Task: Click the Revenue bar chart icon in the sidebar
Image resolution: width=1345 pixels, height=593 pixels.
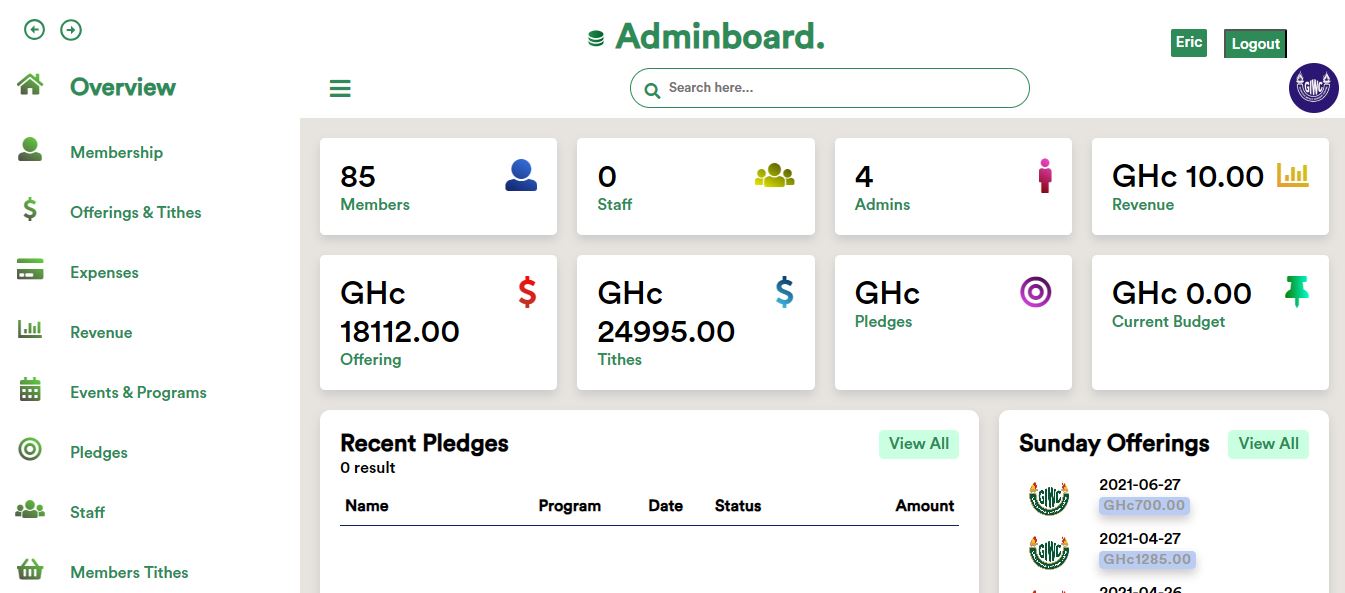Action: [x=29, y=330]
